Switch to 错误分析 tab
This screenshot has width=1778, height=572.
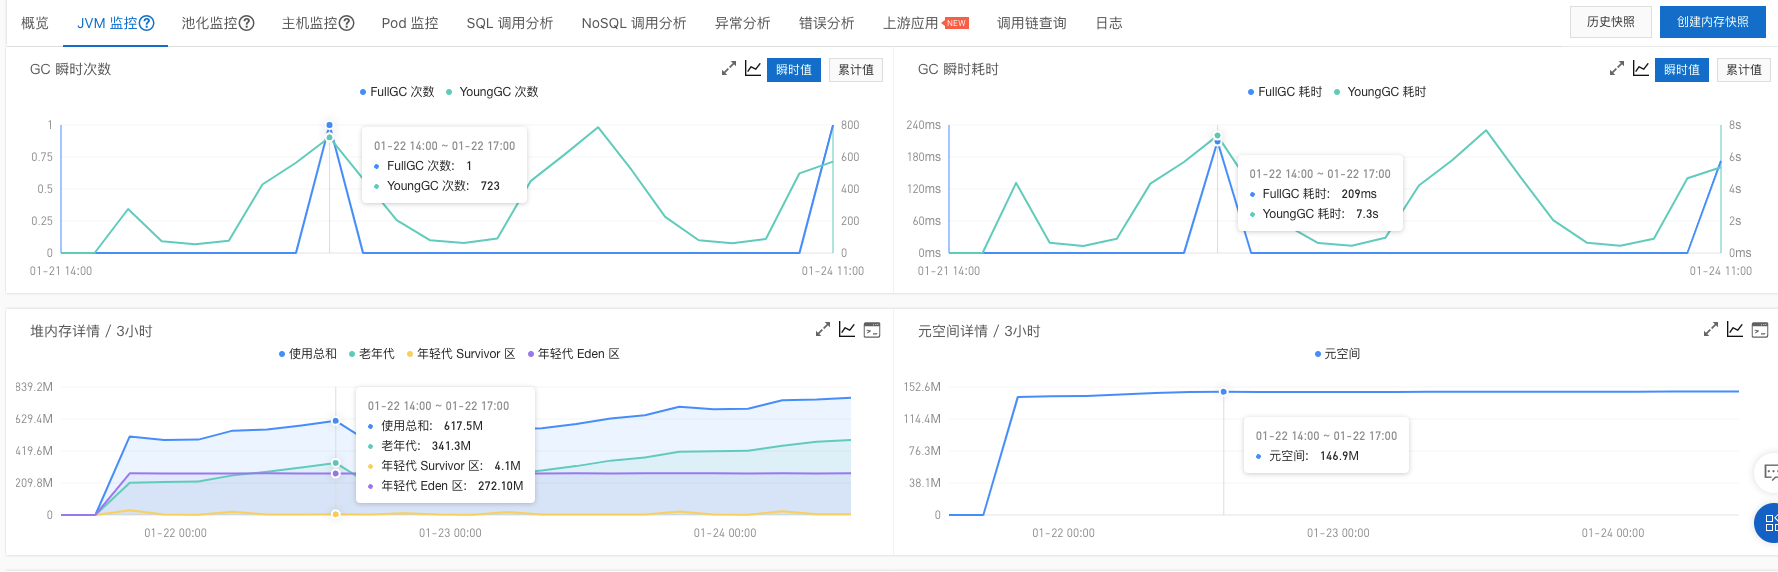826,23
